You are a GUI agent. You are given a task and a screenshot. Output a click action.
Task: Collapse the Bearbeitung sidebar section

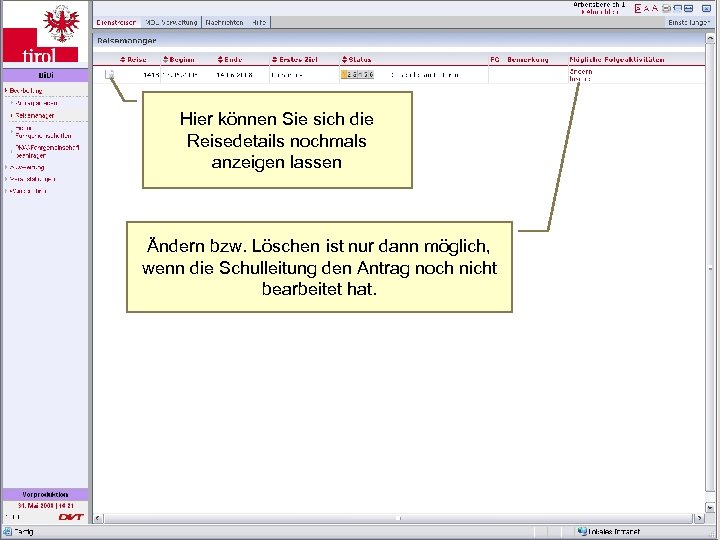point(24,90)
